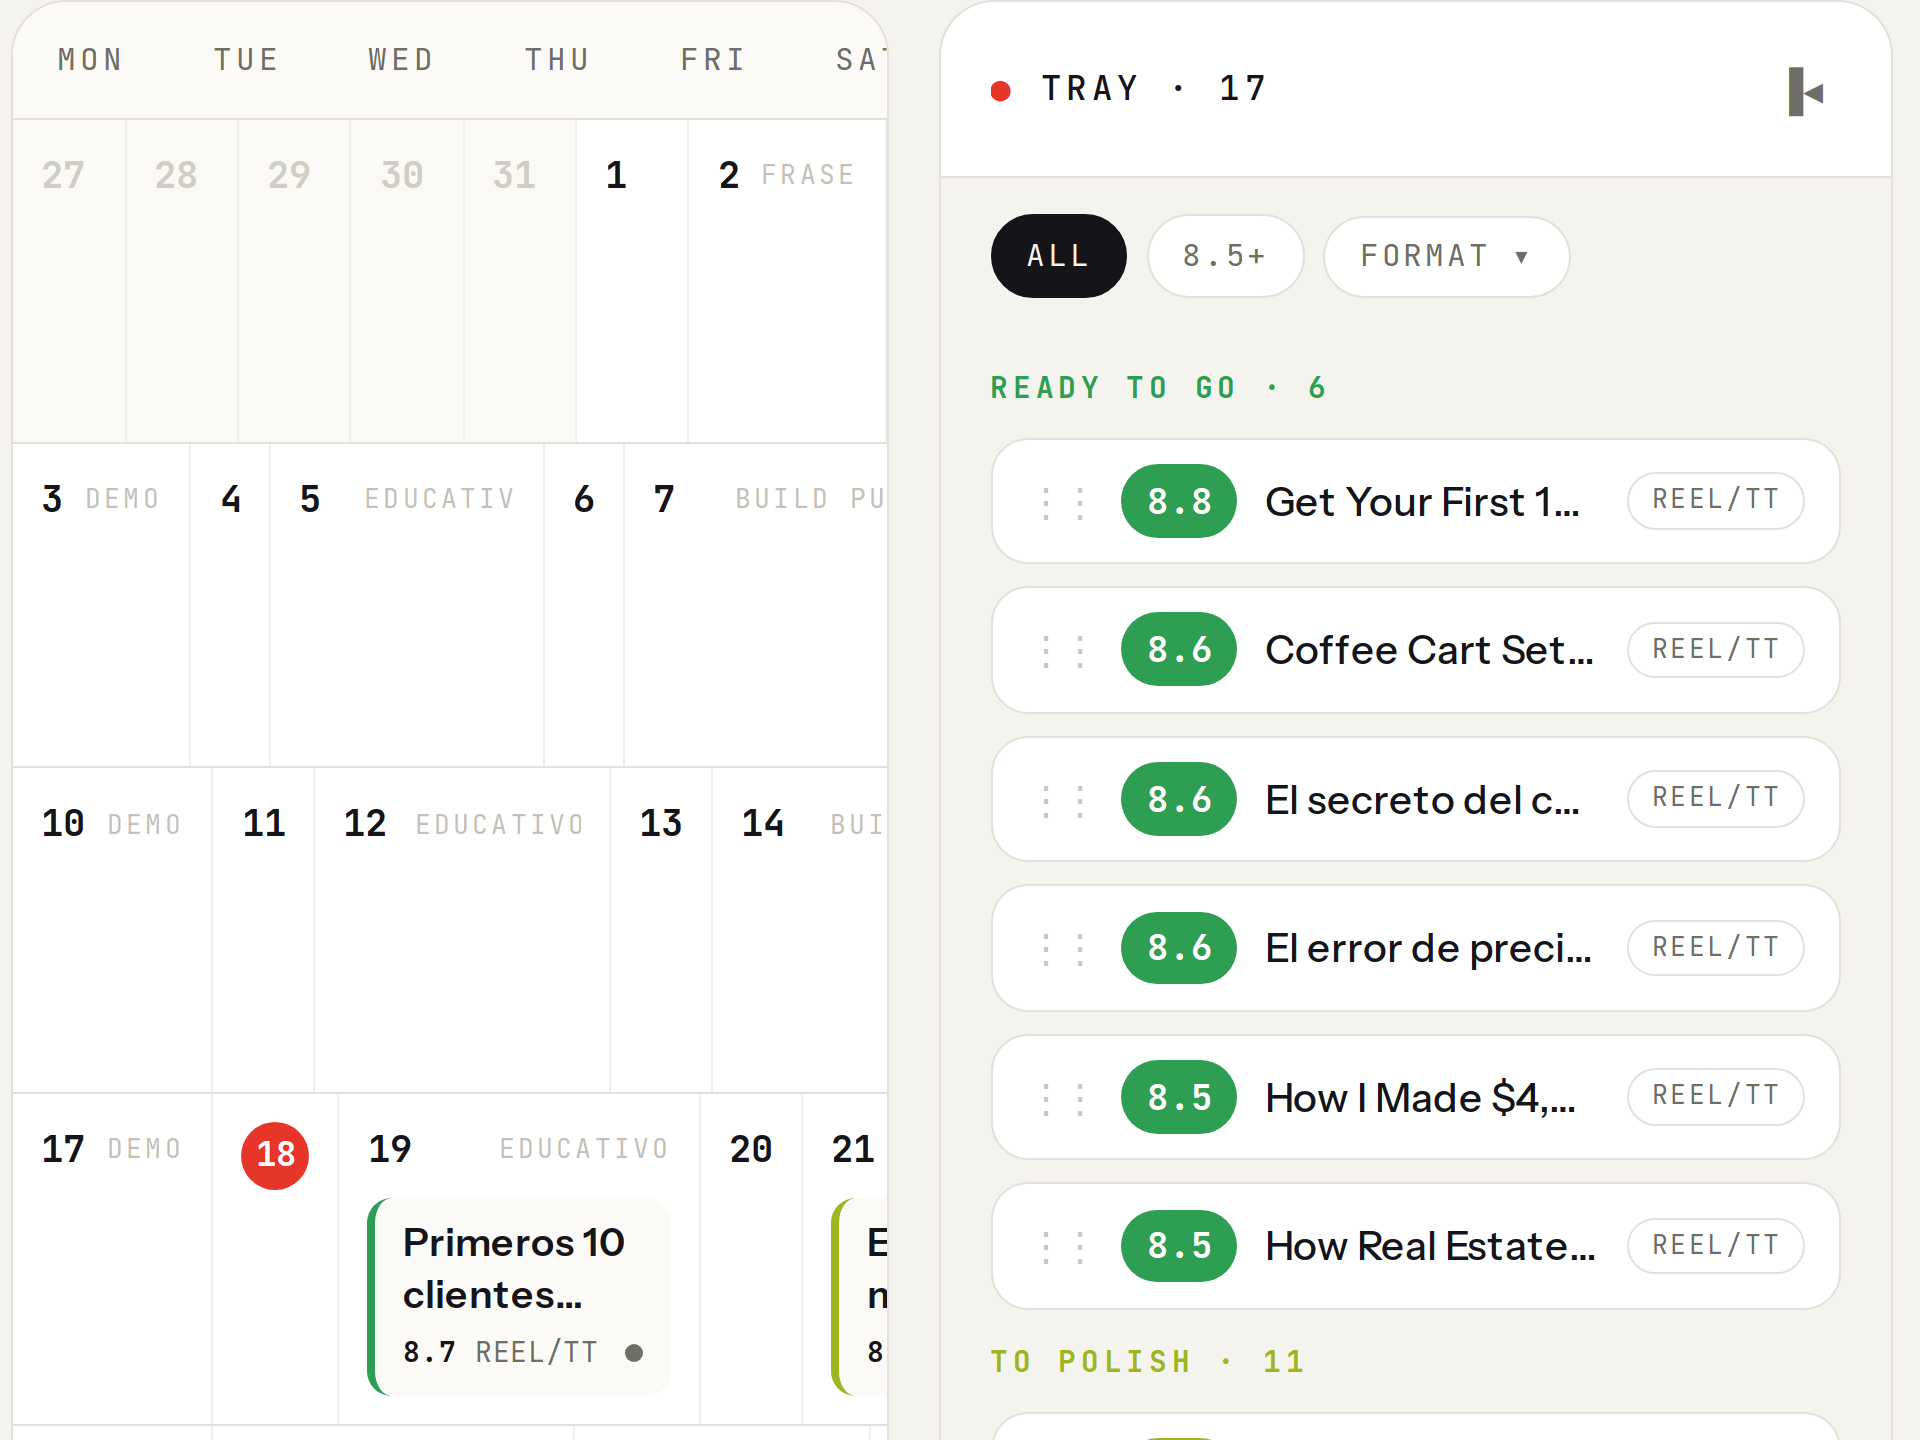Select day 12 EDUCATIVO cell
The width and height of the screenshot is (1920, 1440).
click(462, 930)
